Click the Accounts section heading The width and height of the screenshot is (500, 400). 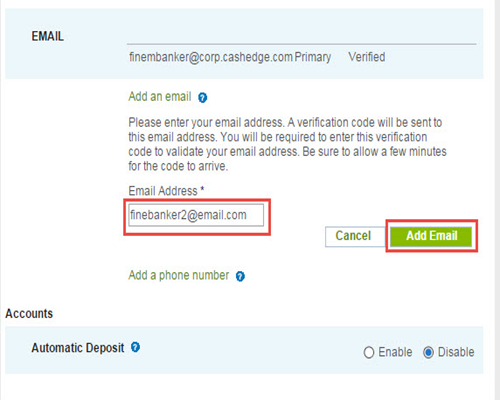click(29, 314)
